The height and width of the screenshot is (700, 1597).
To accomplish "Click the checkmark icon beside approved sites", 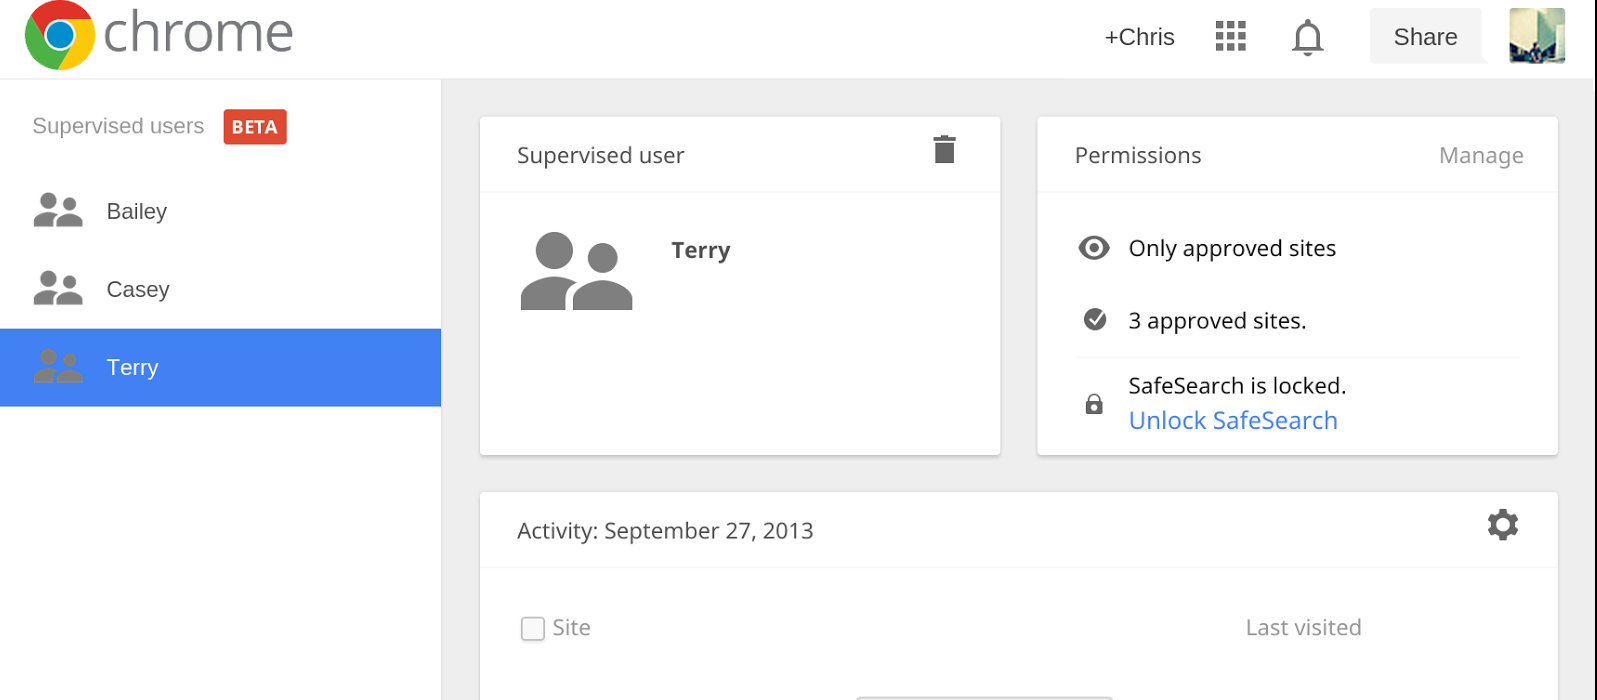I will [x=1095, y=320].
